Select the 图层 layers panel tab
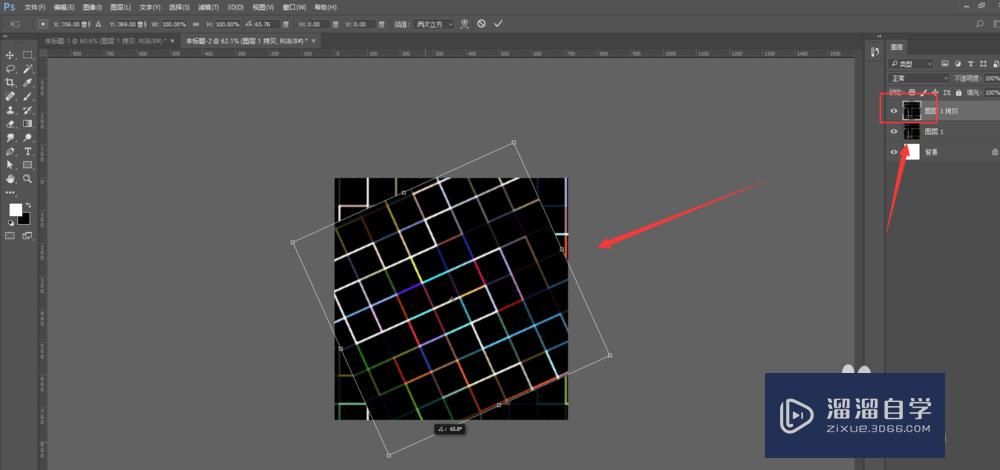The height and width of the screenshot is (470, 1000). point(897,47)
